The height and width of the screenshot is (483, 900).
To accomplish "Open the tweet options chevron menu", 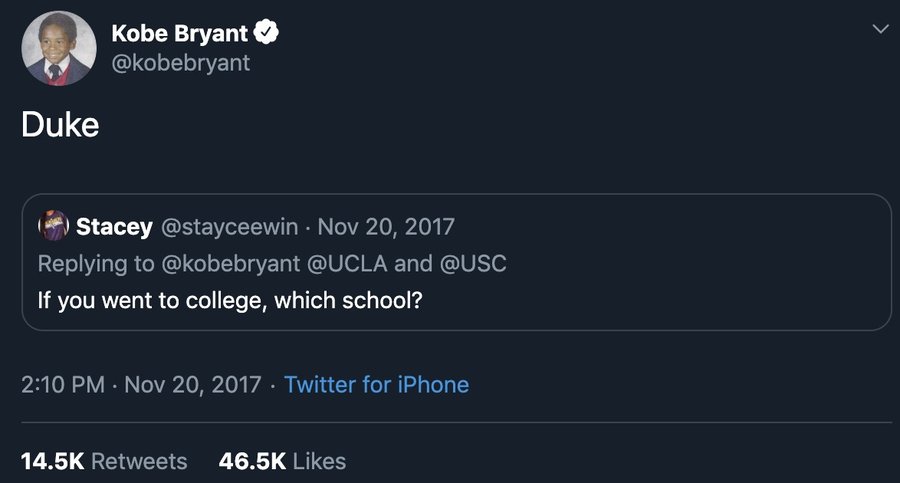I will pyautogui.click(x=880, y=30).
